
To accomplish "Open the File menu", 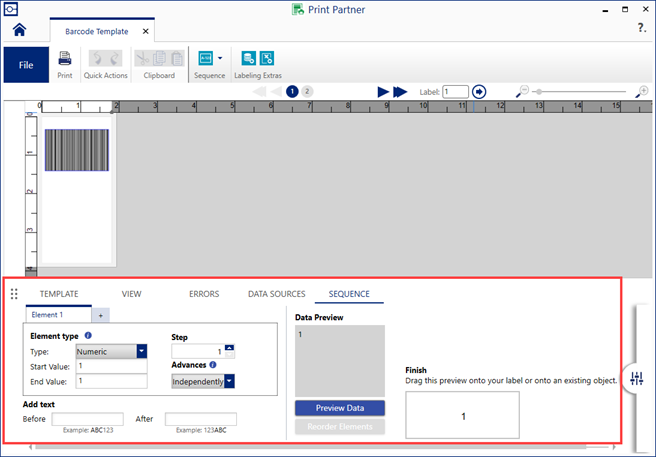I will click(26, 65).
